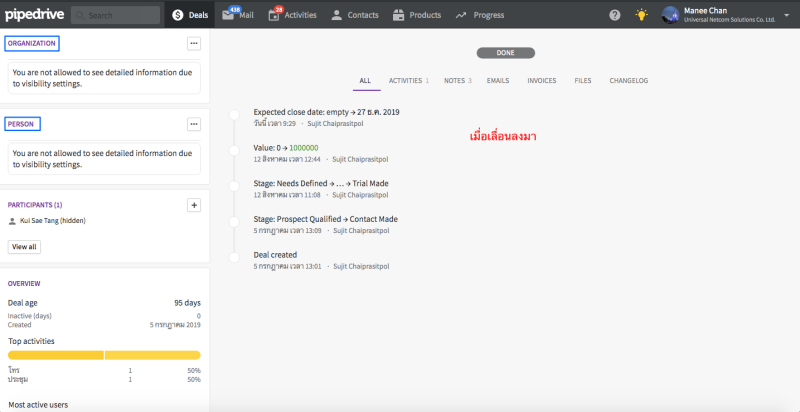Click the yellow Top activities bar
This screenshot has height=412, width=800.
pyautogui.click(x=104, y=355)
